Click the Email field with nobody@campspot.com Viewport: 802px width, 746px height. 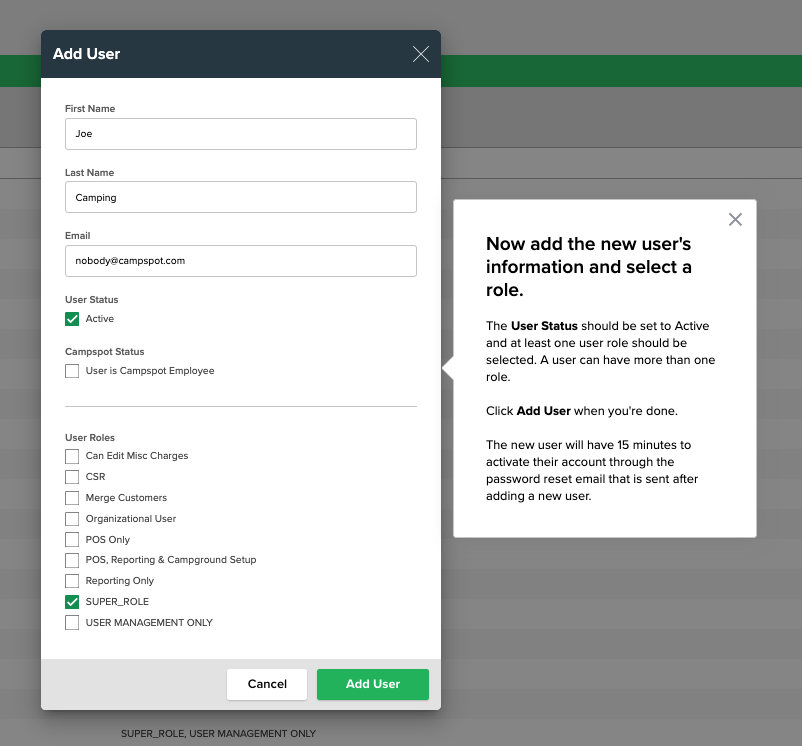pyautogui.click(x=240, y=260)
